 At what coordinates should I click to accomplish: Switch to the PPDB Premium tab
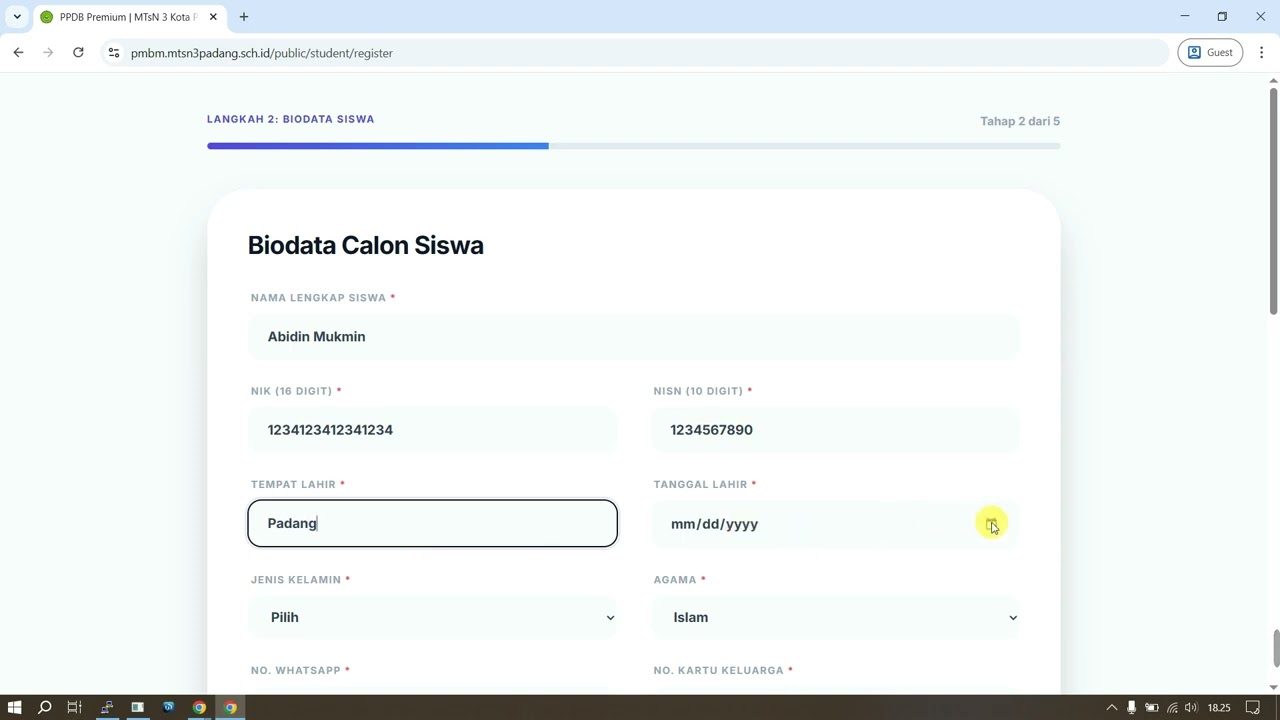pyautogui.click(x=125, y=17)
